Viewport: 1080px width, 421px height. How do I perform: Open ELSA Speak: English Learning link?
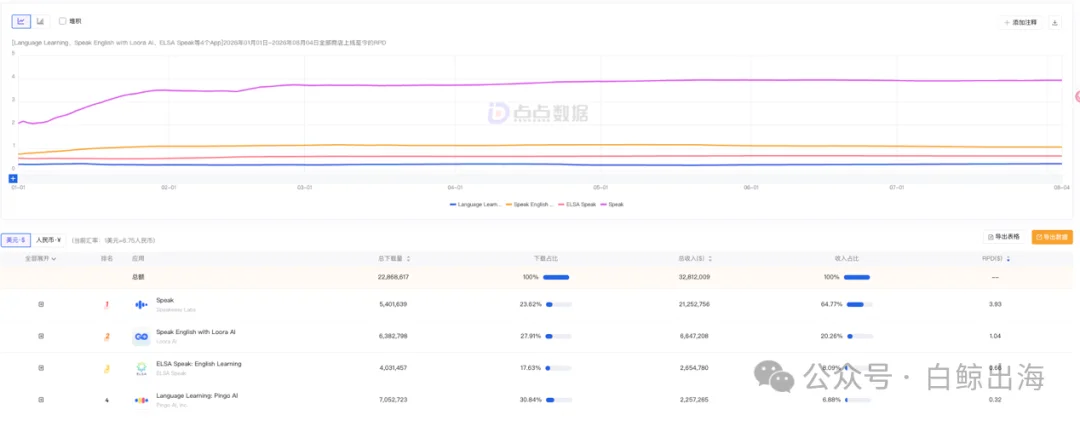click(x=199, y=364)
